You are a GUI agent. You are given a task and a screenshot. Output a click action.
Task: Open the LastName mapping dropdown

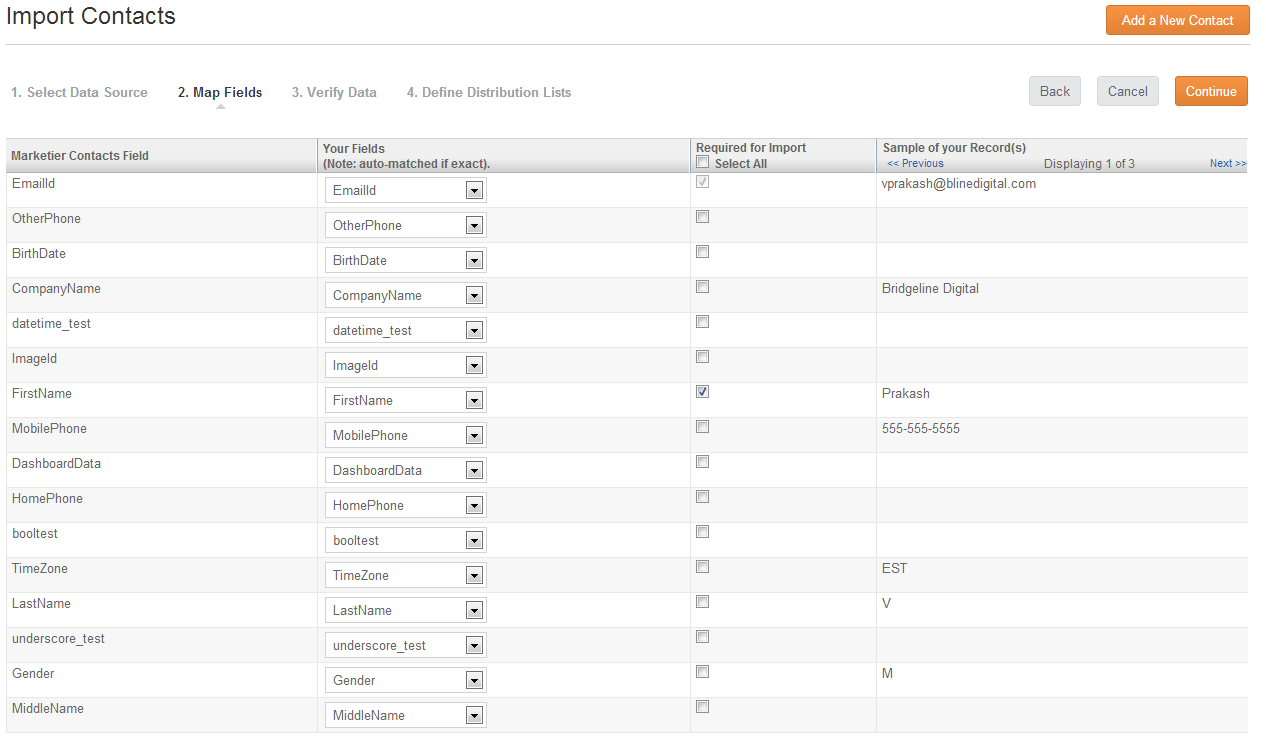pyautogui.click(x=406, y=610)
